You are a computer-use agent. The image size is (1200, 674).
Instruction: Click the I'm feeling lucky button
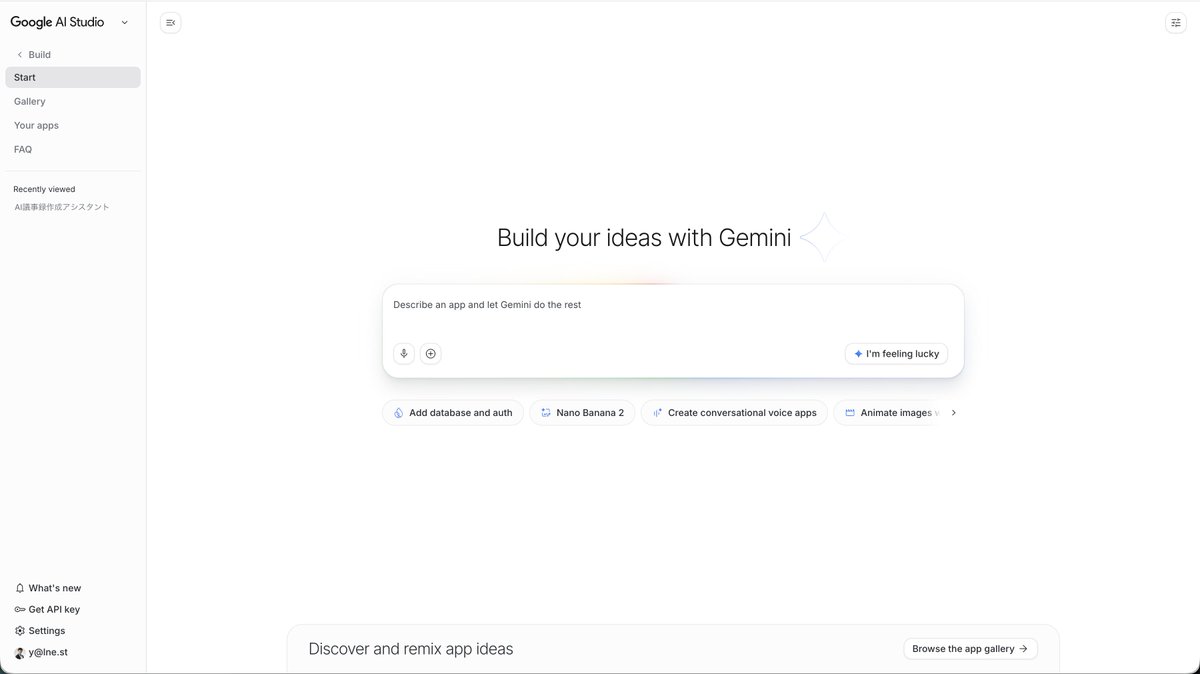(x=896, y=354)
